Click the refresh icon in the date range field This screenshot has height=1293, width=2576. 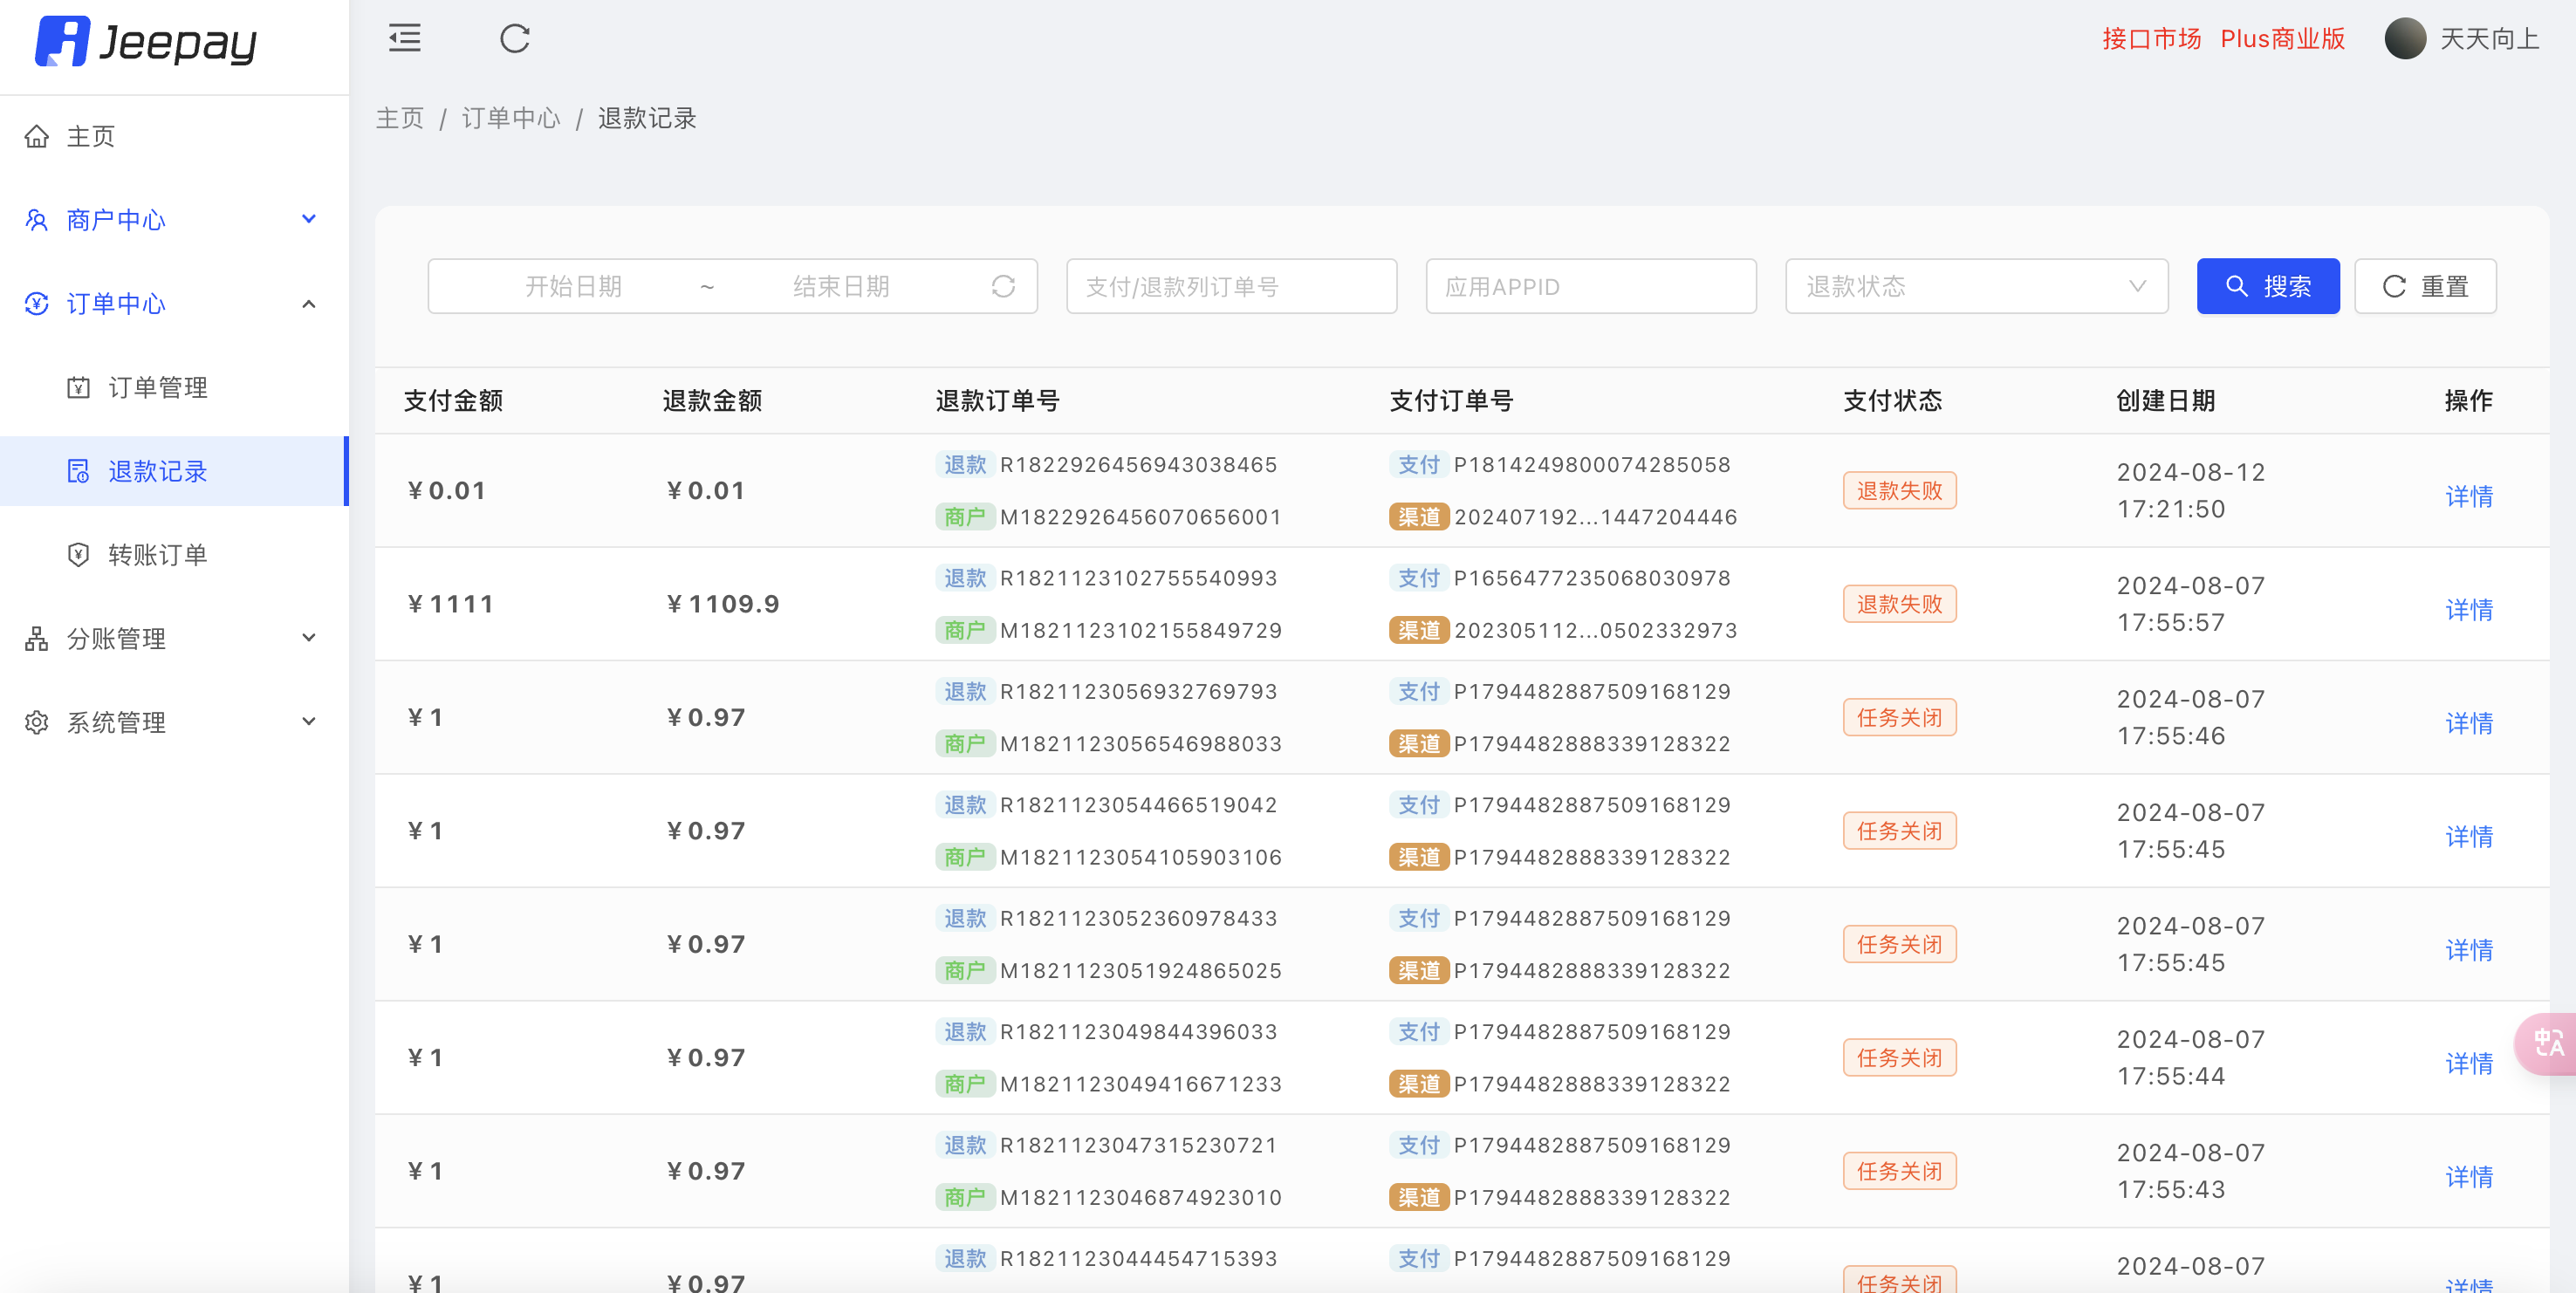click(x=1003, y=287)
